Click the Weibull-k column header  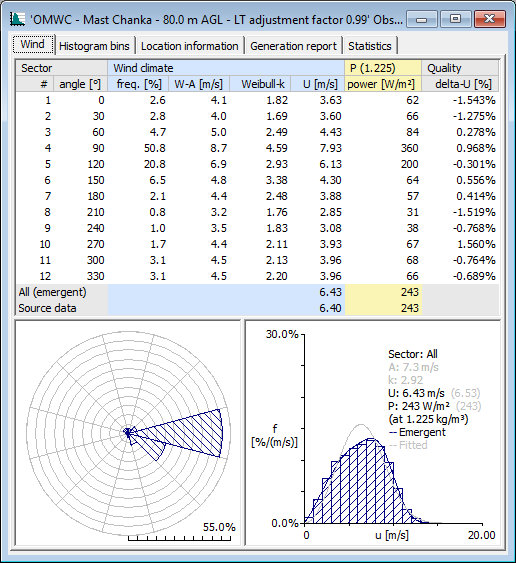tap(260, 84)
